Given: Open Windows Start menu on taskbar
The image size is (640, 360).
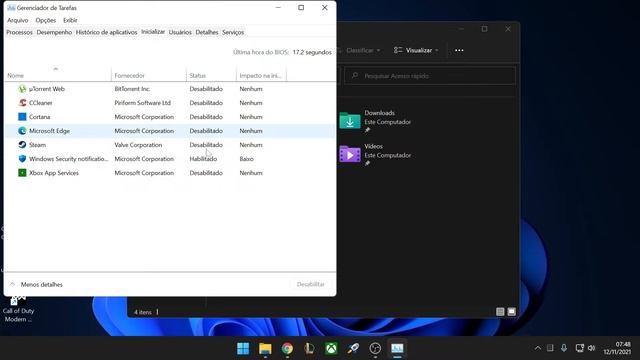Looking at the screenshot, I should coord(243,348).
